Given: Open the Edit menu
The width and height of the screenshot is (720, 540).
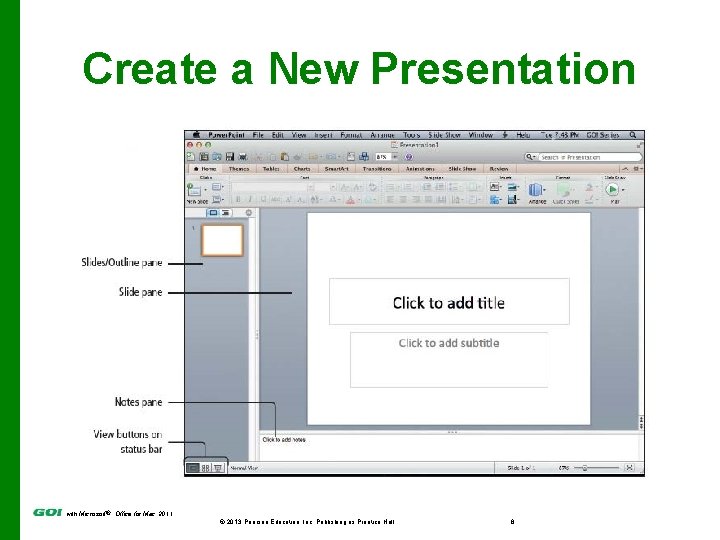Looking at the screenshot, I should point(277,135).
